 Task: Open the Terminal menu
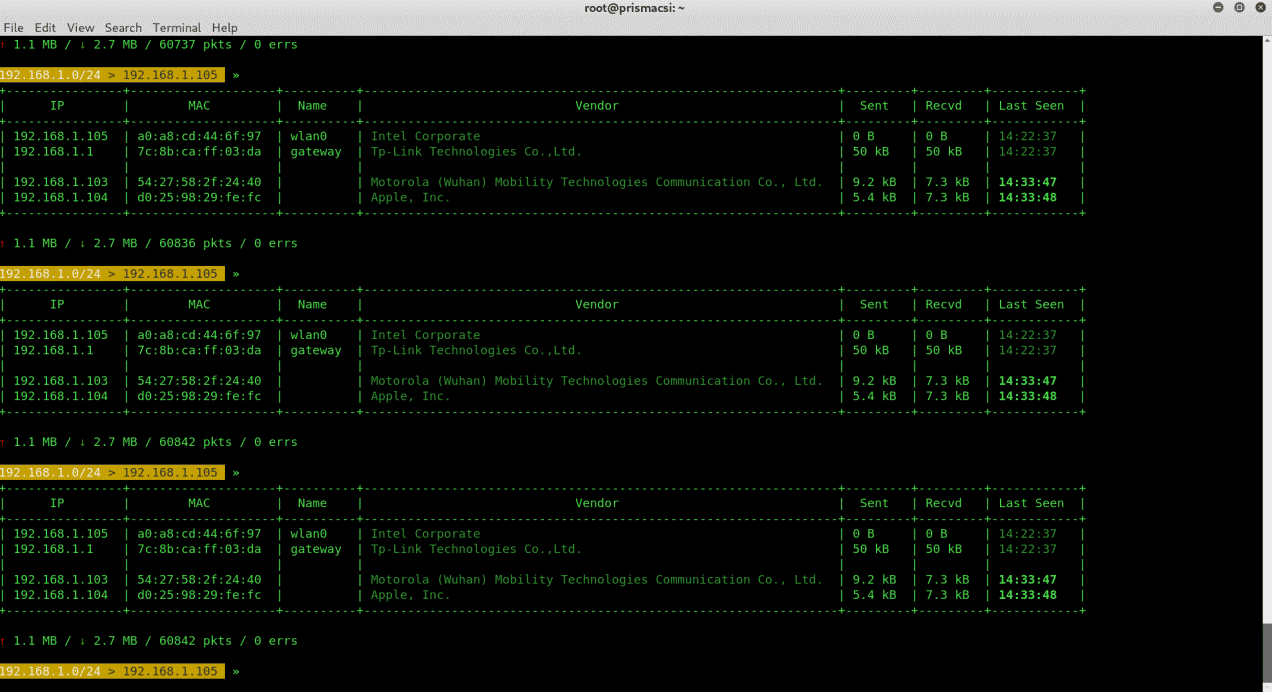point(176,27)
